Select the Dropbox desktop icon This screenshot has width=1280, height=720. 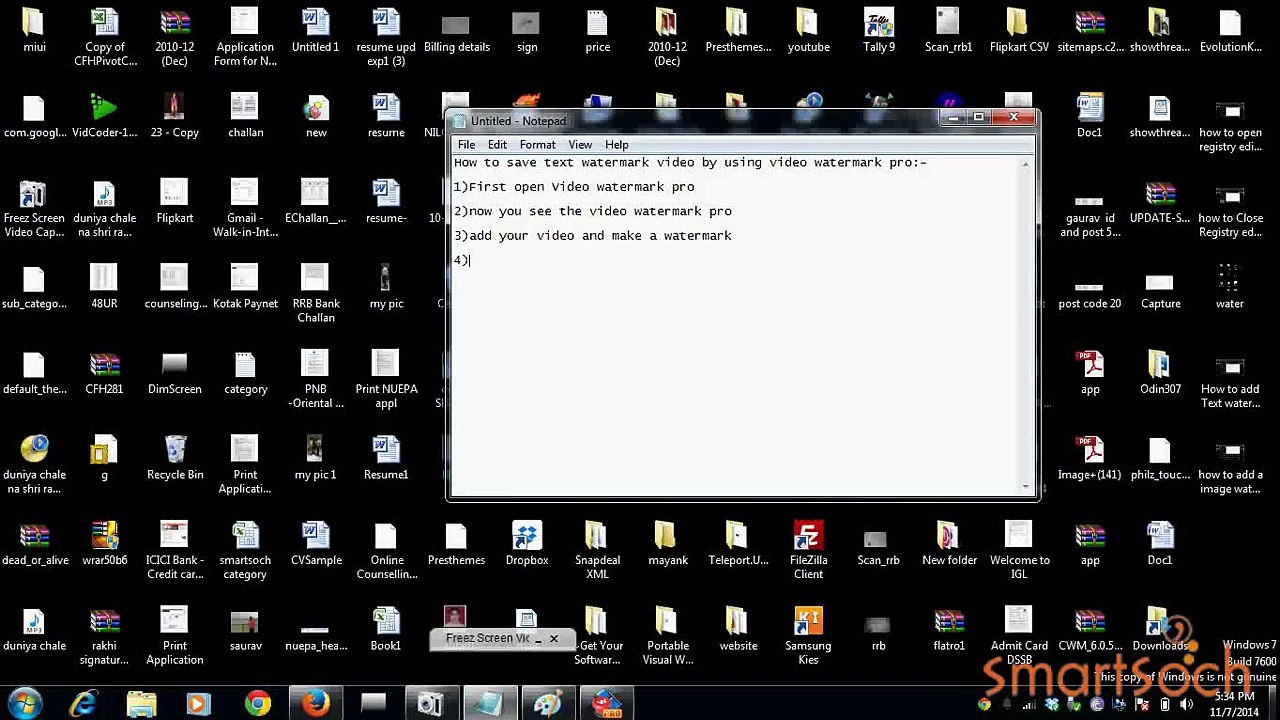pyautogui.click(x=527, y=543)
